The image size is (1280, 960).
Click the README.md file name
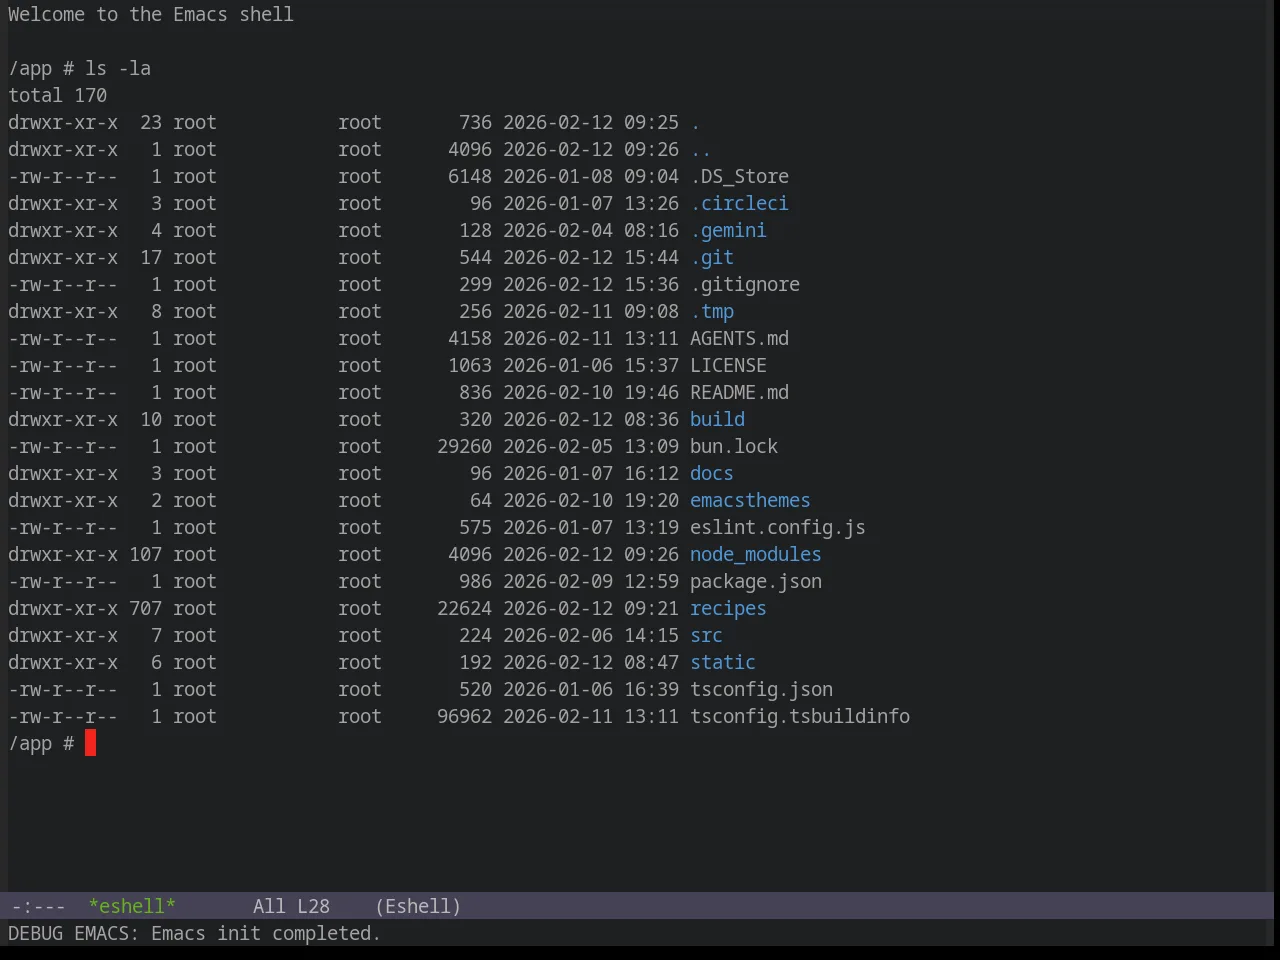739,392
